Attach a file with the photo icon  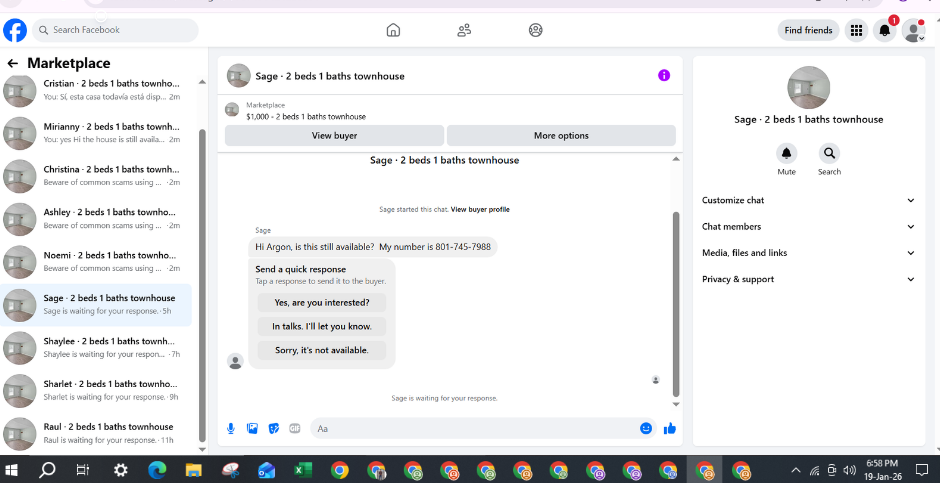[x=252, y=428]
